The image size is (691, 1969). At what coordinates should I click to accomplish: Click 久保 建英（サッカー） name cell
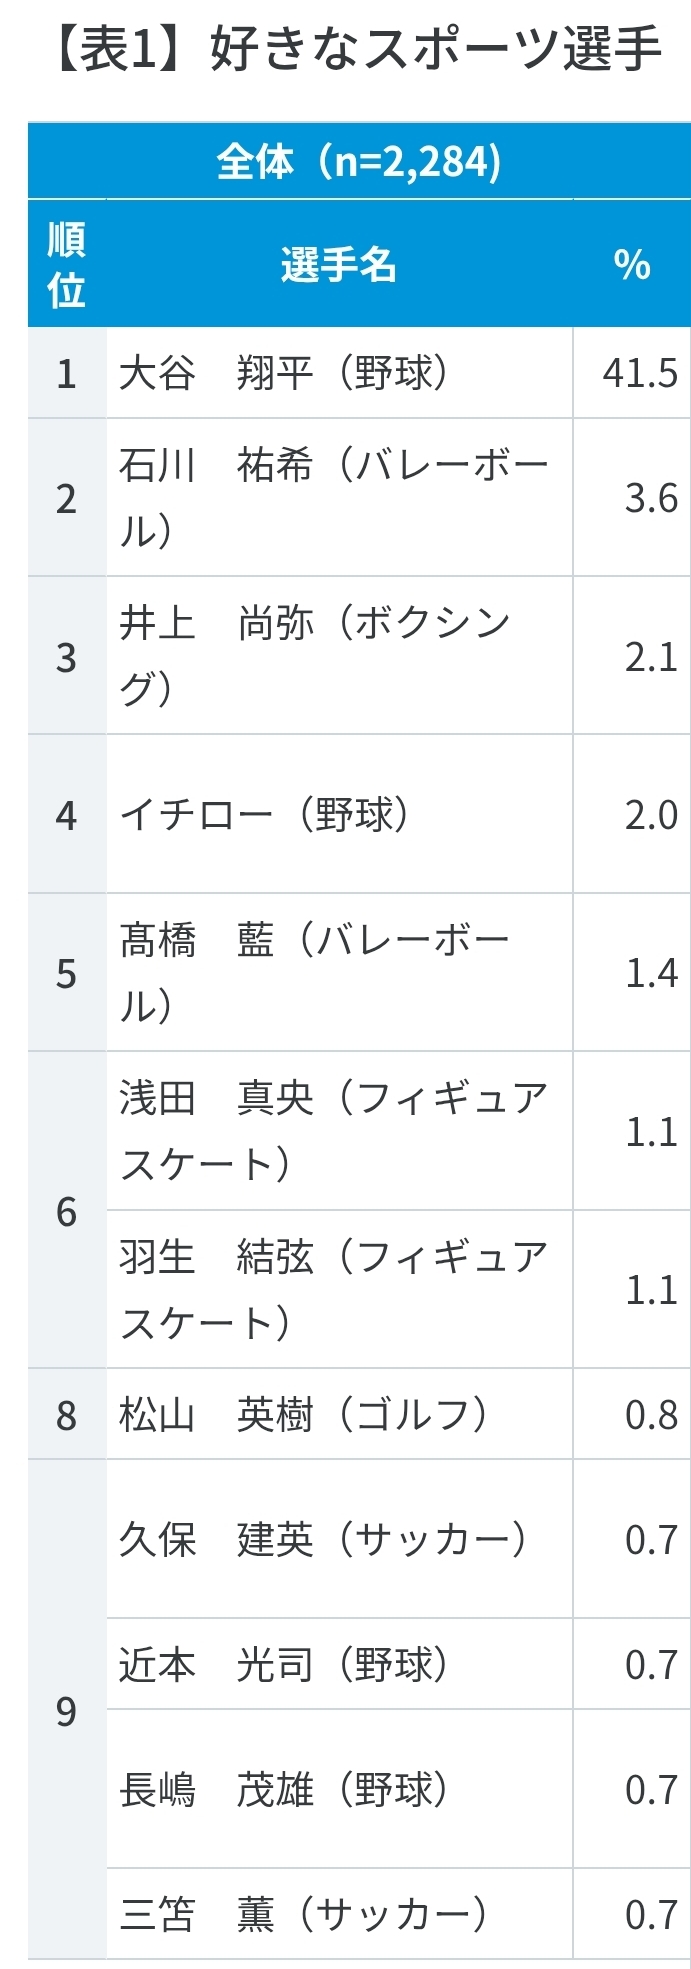coord(322,1540)
